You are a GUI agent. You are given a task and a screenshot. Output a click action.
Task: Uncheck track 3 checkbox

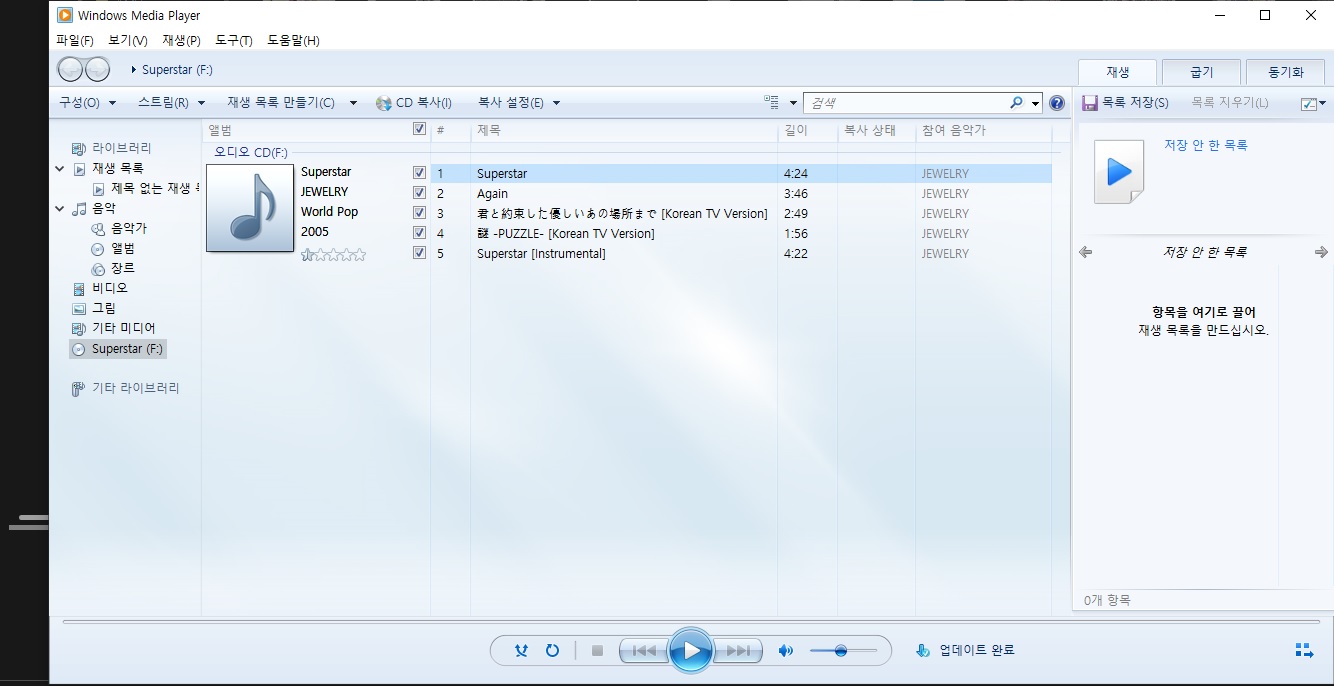point(419,213)
